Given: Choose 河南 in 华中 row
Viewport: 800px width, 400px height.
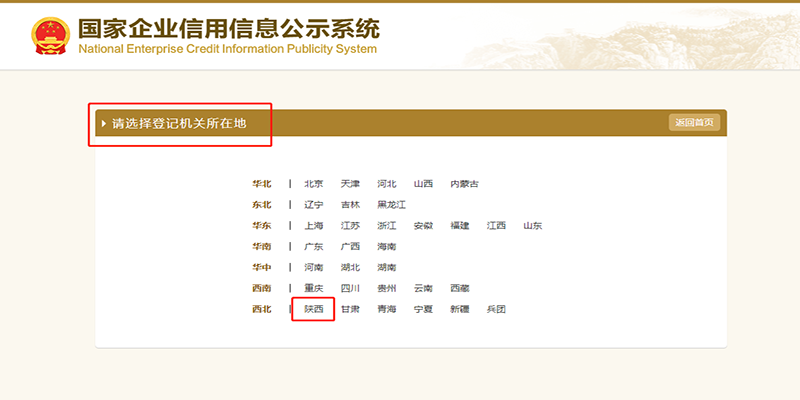Looking at the screenshot, I should coord(314,267).
